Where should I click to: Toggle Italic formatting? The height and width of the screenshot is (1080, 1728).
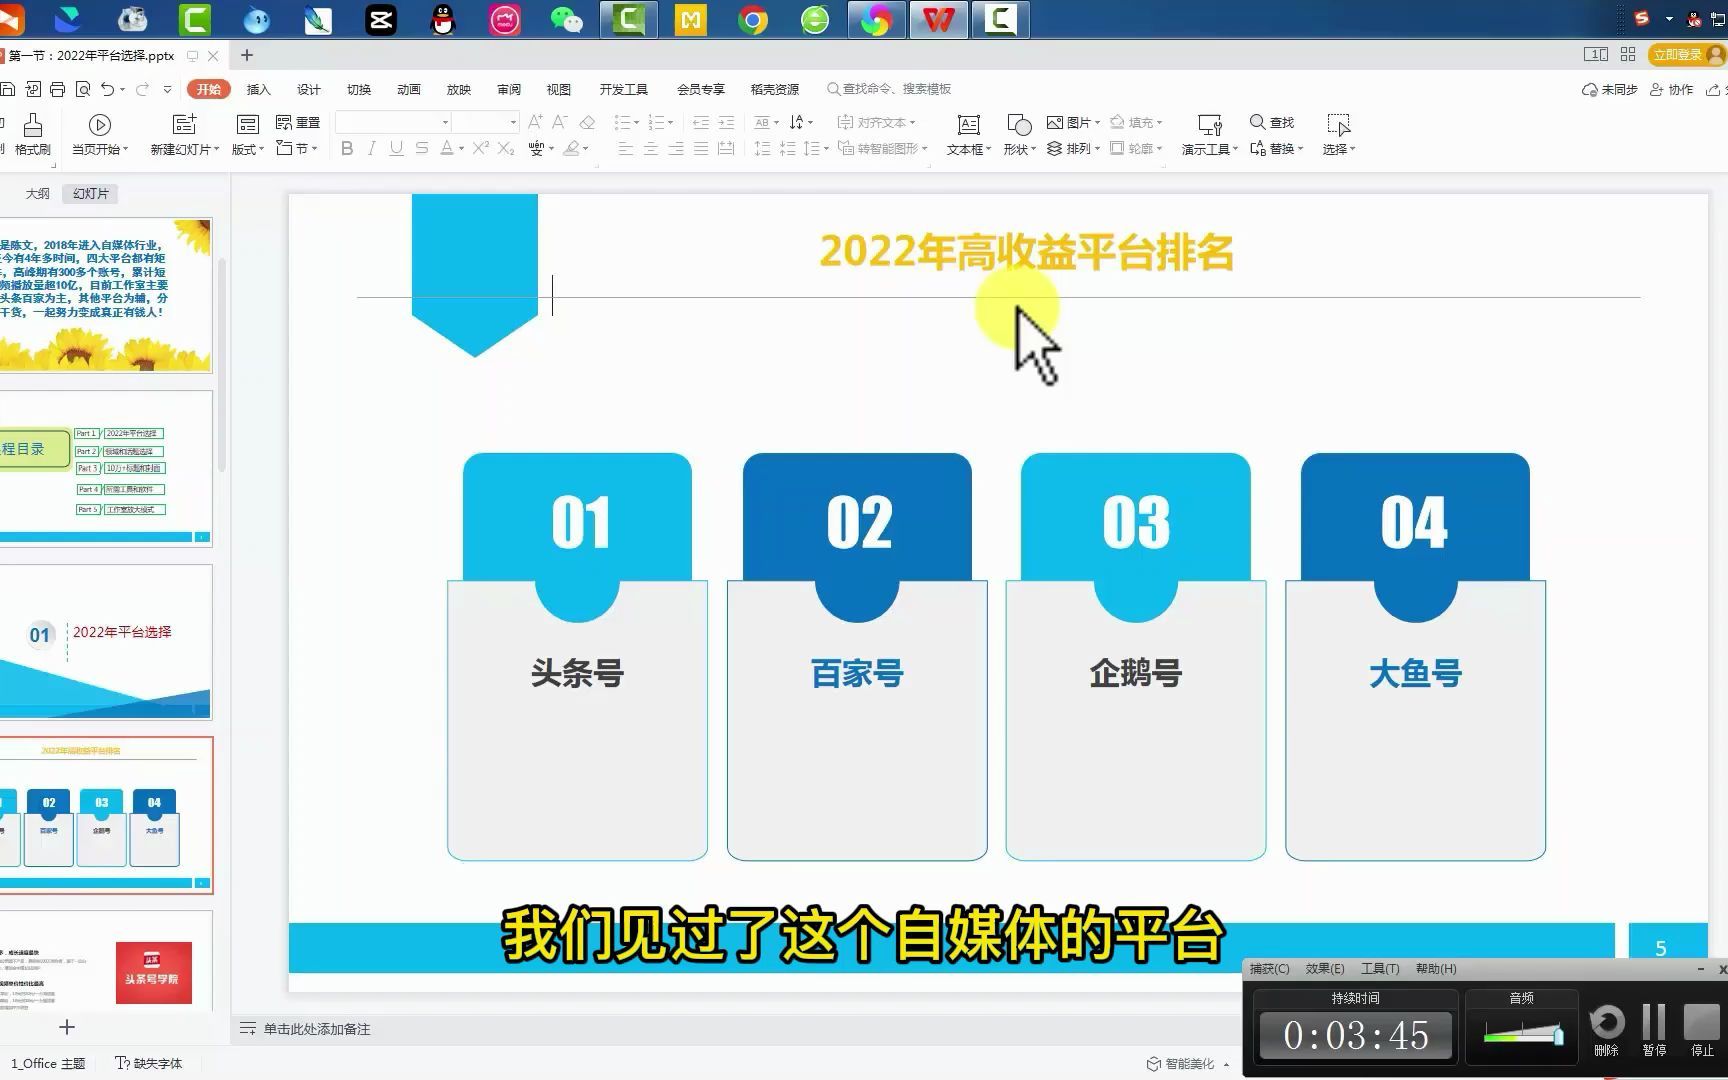click(x=372, y=148)
